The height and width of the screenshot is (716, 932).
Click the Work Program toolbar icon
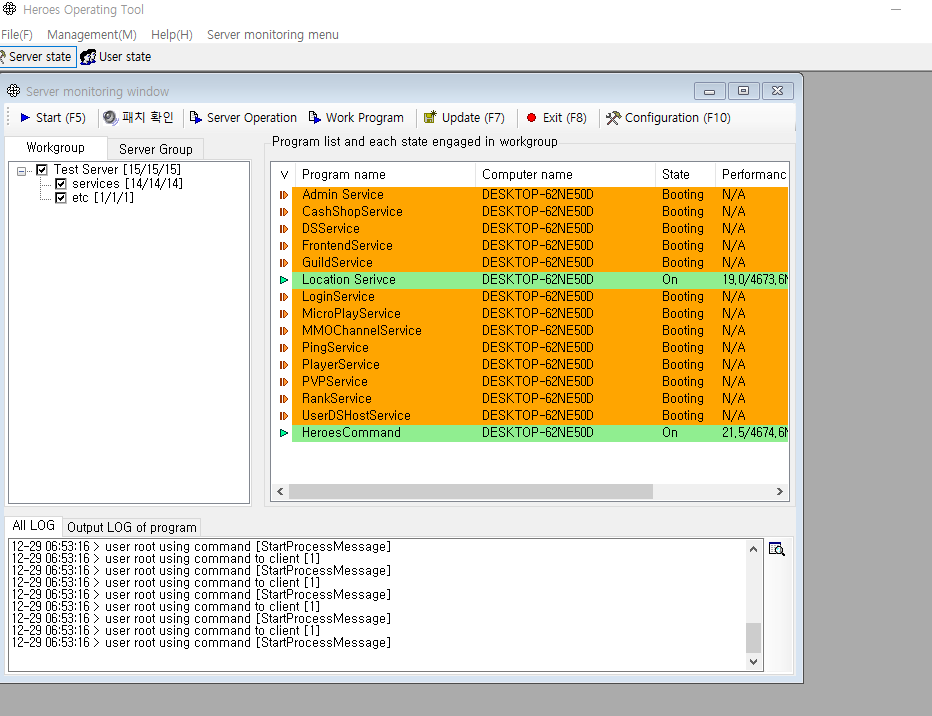(x=316, y=118)
